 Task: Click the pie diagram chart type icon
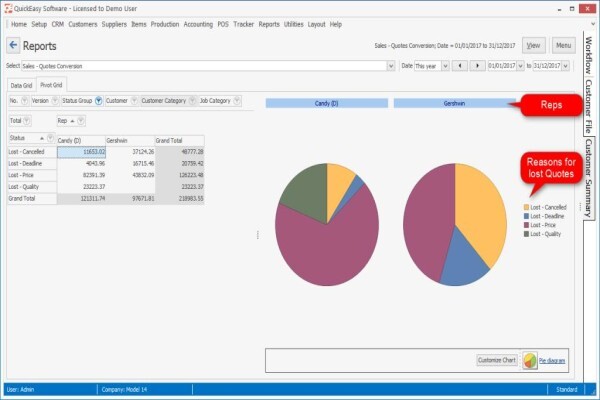tap(530, 361)
